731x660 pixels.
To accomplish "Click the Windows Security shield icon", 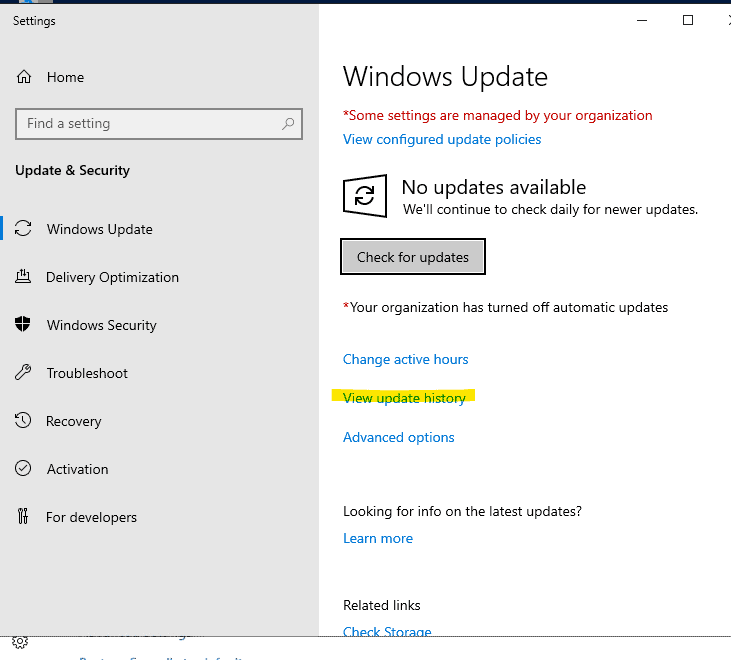I will [x=23, y=324].
